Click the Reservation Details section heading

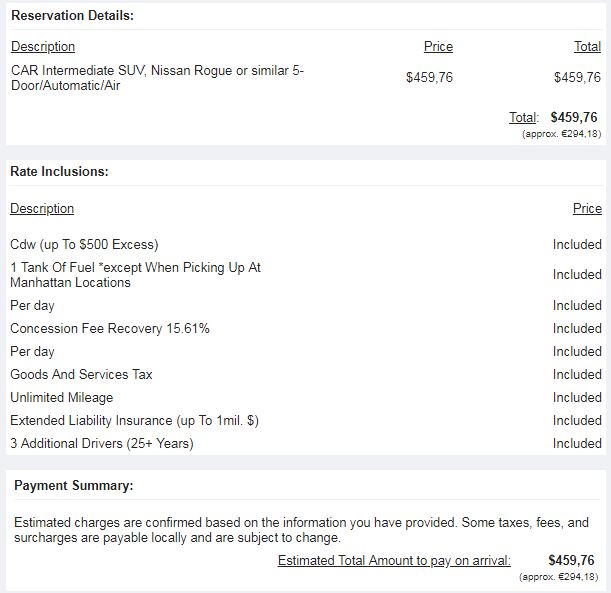72,16
